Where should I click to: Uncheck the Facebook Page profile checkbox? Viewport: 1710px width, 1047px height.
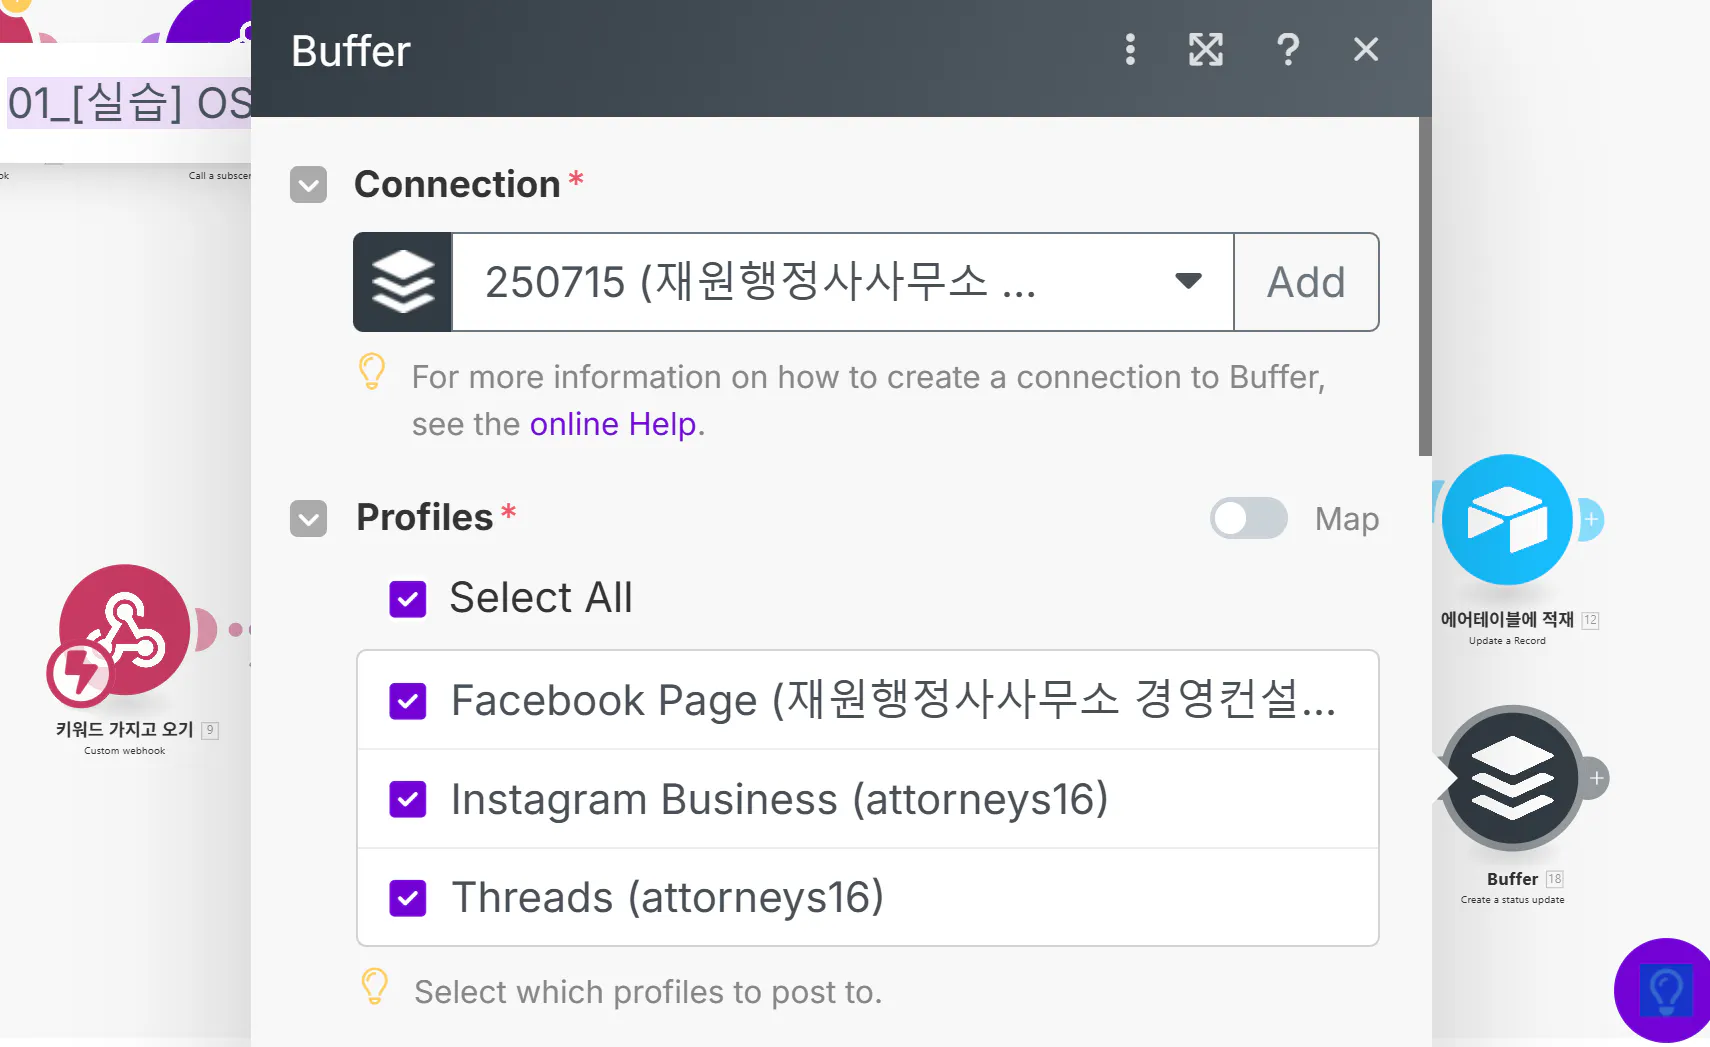pyautogui.click(x=408, y=701)
